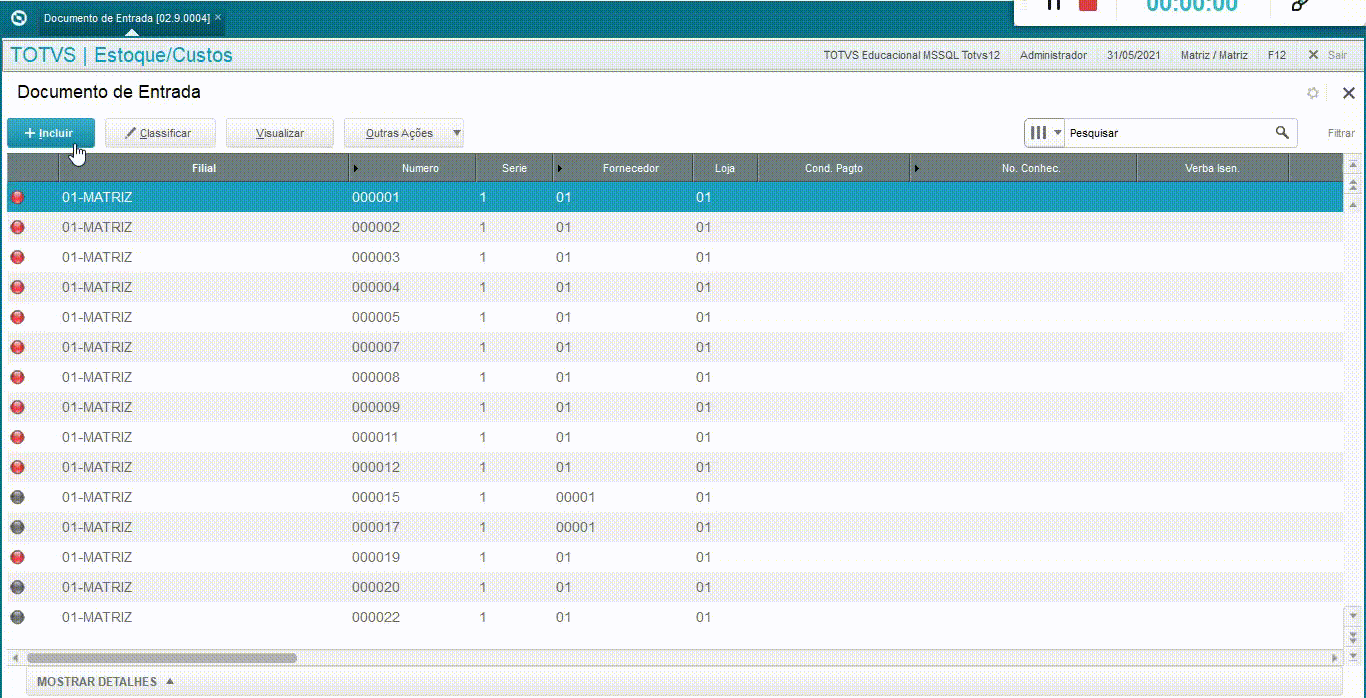The height and width of the screenshot is (698, 1366).
Task: Click the Serie column header
Action: pyautogui.click(x=514, y=168)
